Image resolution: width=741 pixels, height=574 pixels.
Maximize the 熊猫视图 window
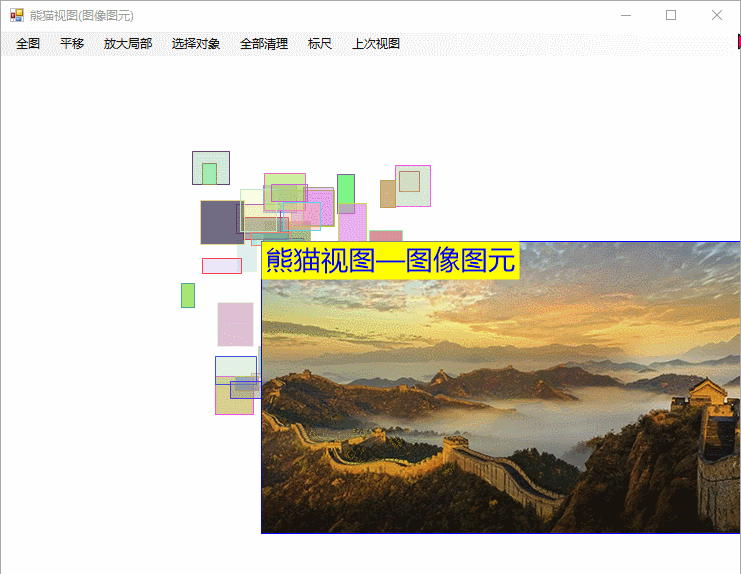671,16
